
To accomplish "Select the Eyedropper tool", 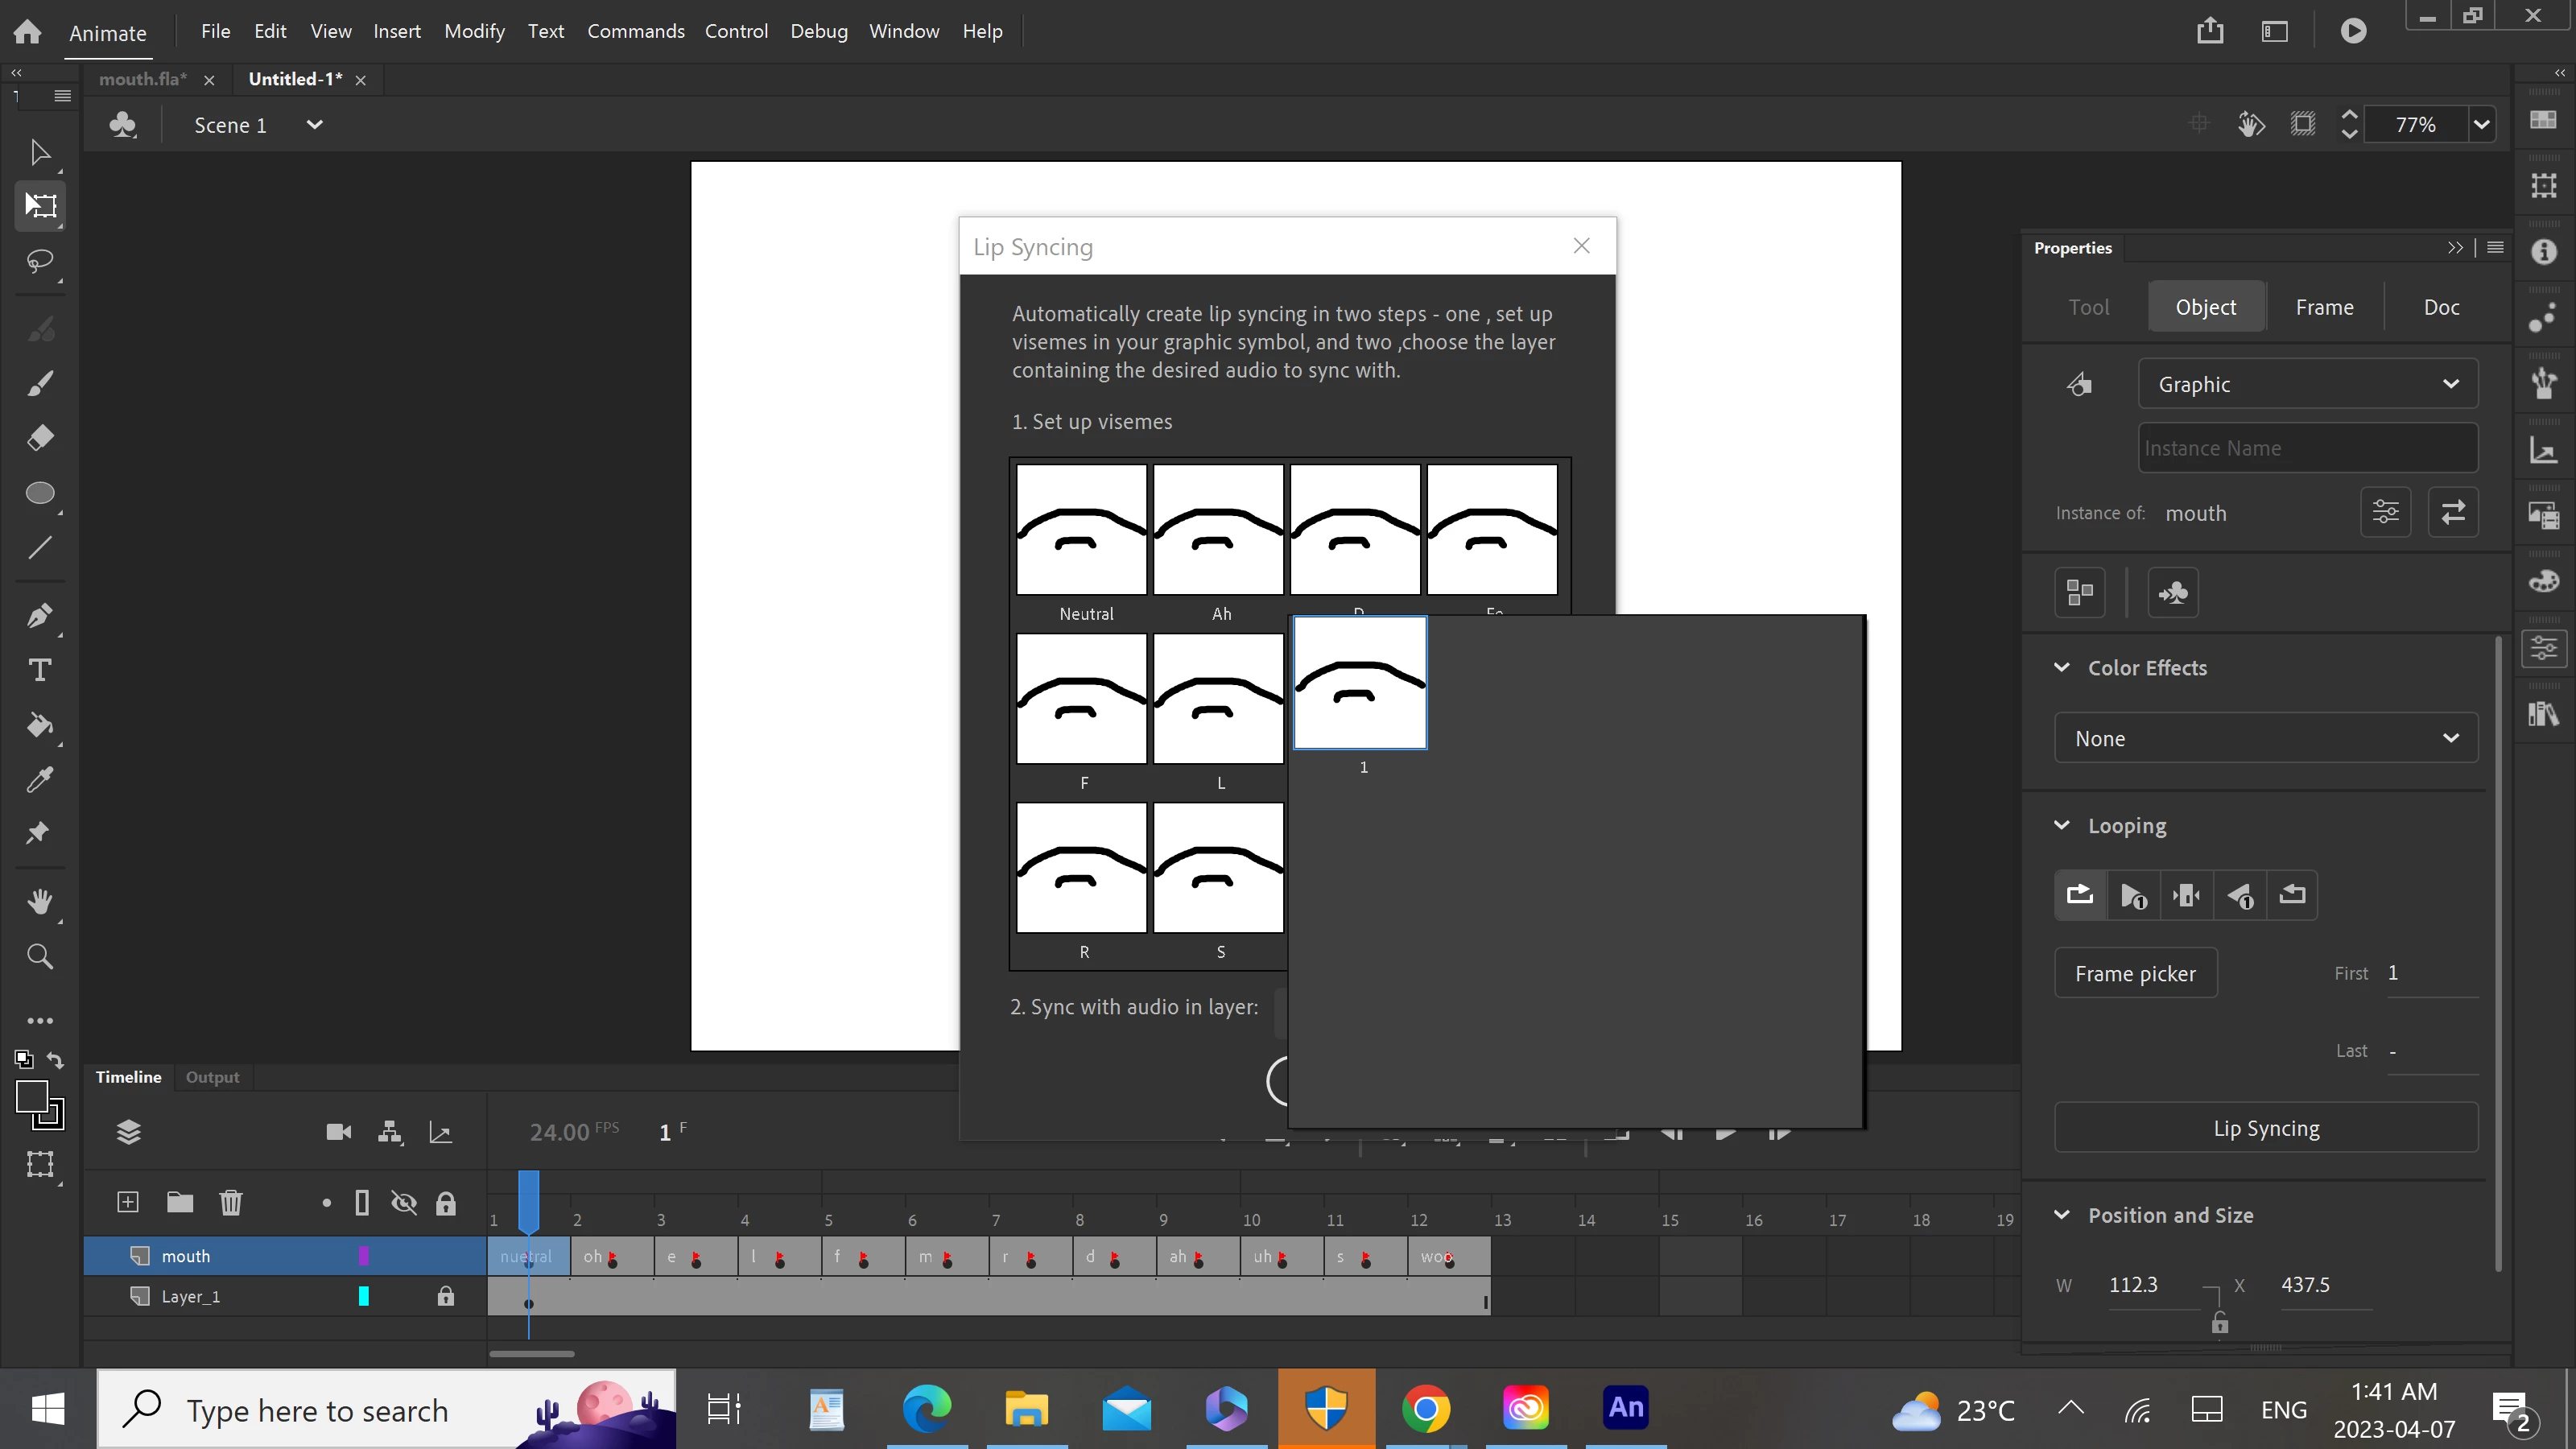I will point(40,780).
